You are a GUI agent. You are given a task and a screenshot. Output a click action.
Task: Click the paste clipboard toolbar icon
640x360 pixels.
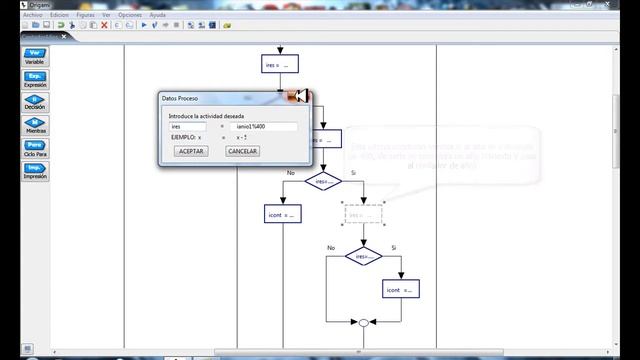click(93, 25)
